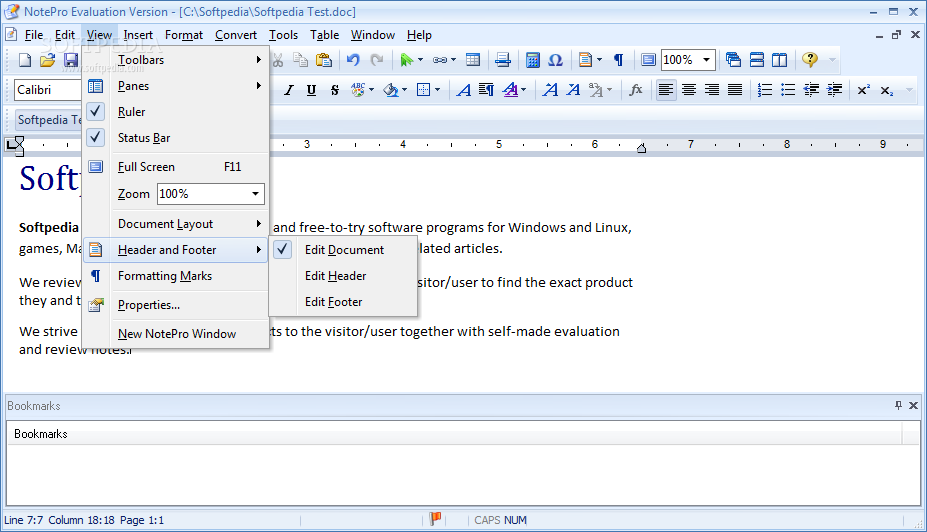Click the Open folder icon
Viewport: 927px width, 532px height.
click(x=48, y=60)
